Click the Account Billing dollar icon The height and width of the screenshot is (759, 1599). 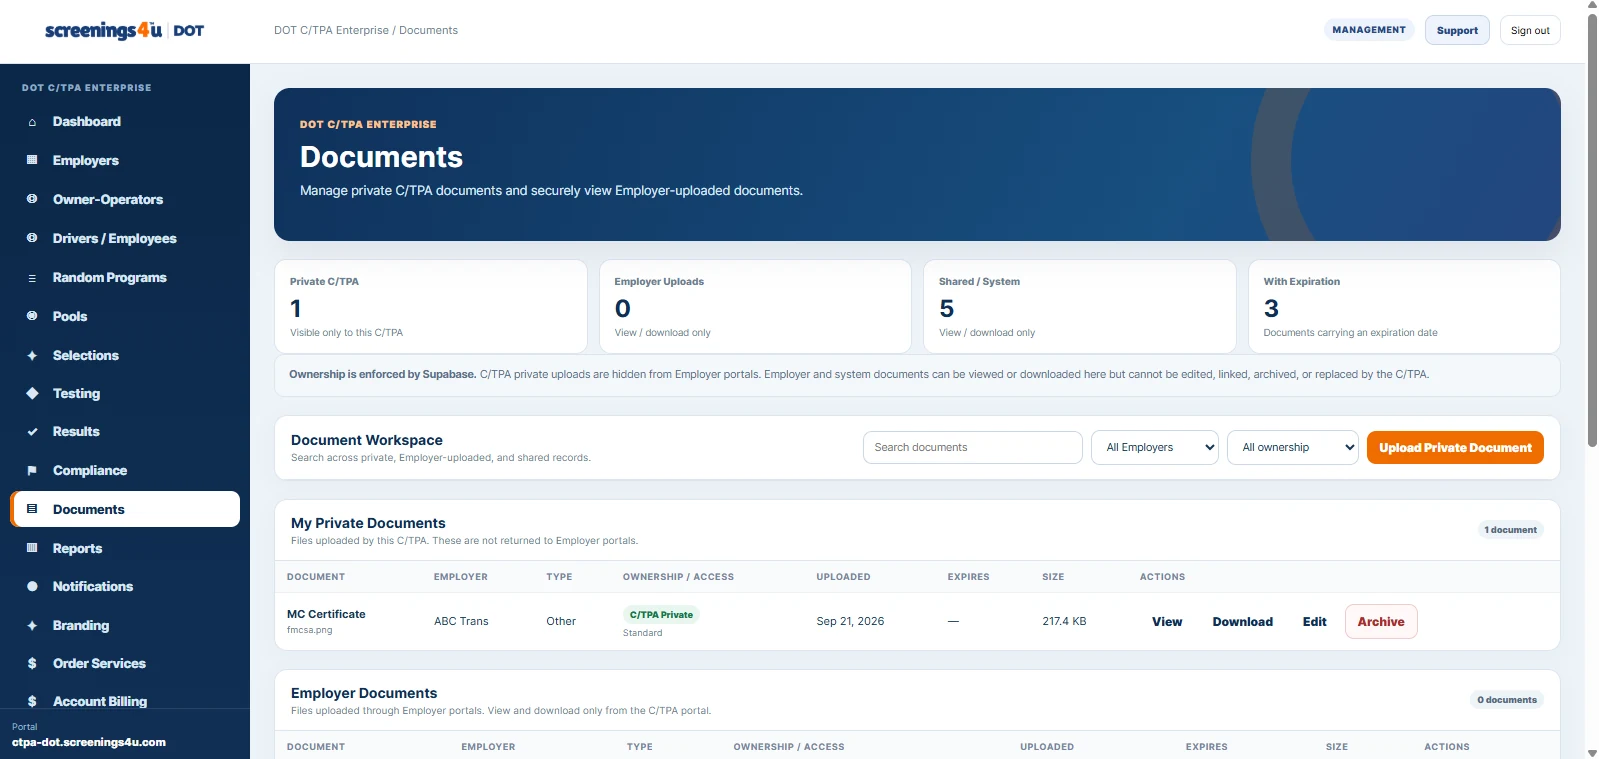point(32,701)
